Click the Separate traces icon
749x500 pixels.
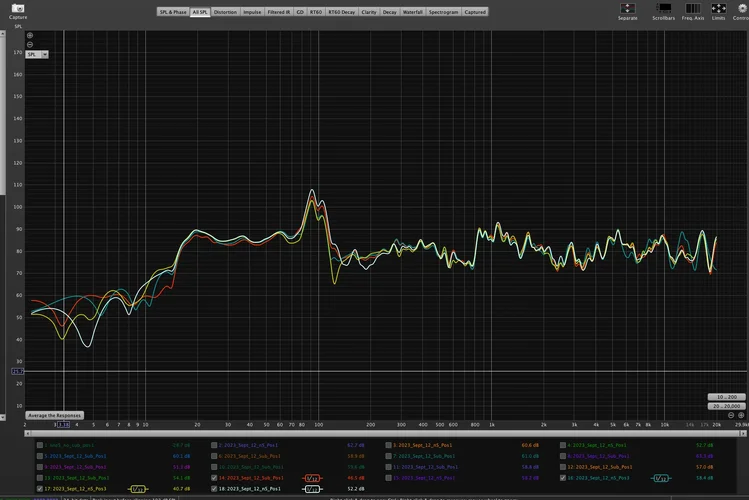pos(627,8)
